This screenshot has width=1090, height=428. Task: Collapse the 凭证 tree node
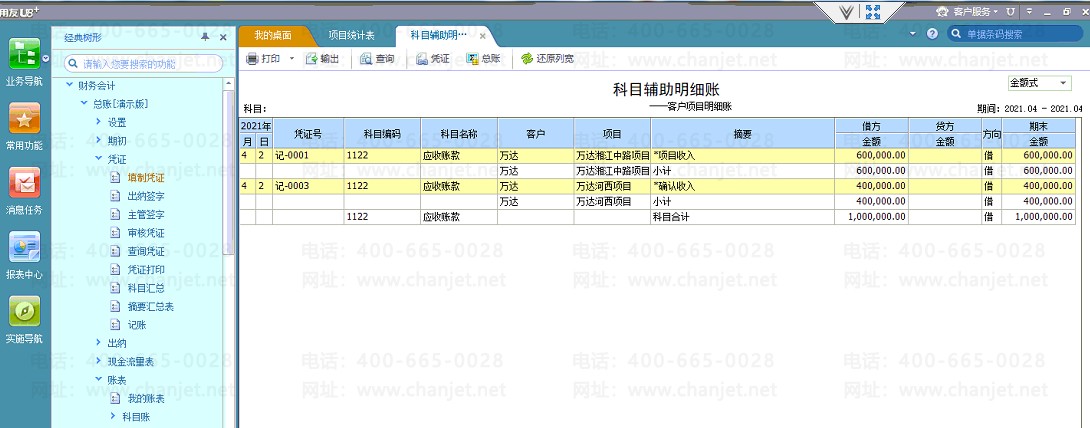[x=99, y=158]
